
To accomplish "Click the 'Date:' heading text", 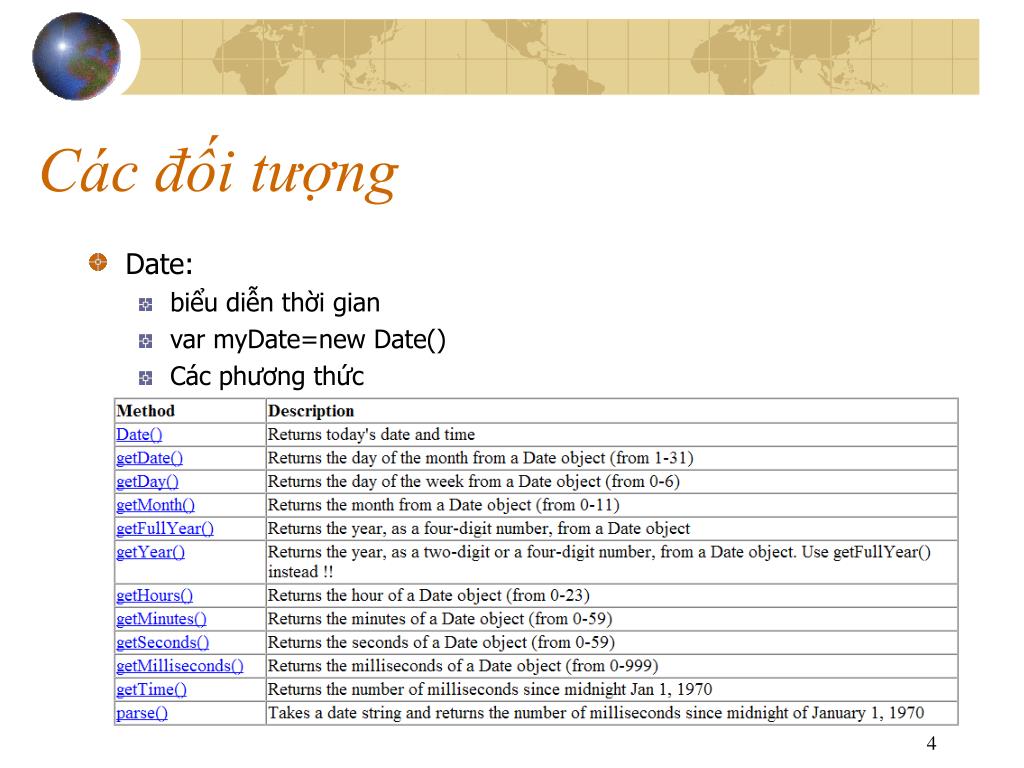I will coord(159,264).
